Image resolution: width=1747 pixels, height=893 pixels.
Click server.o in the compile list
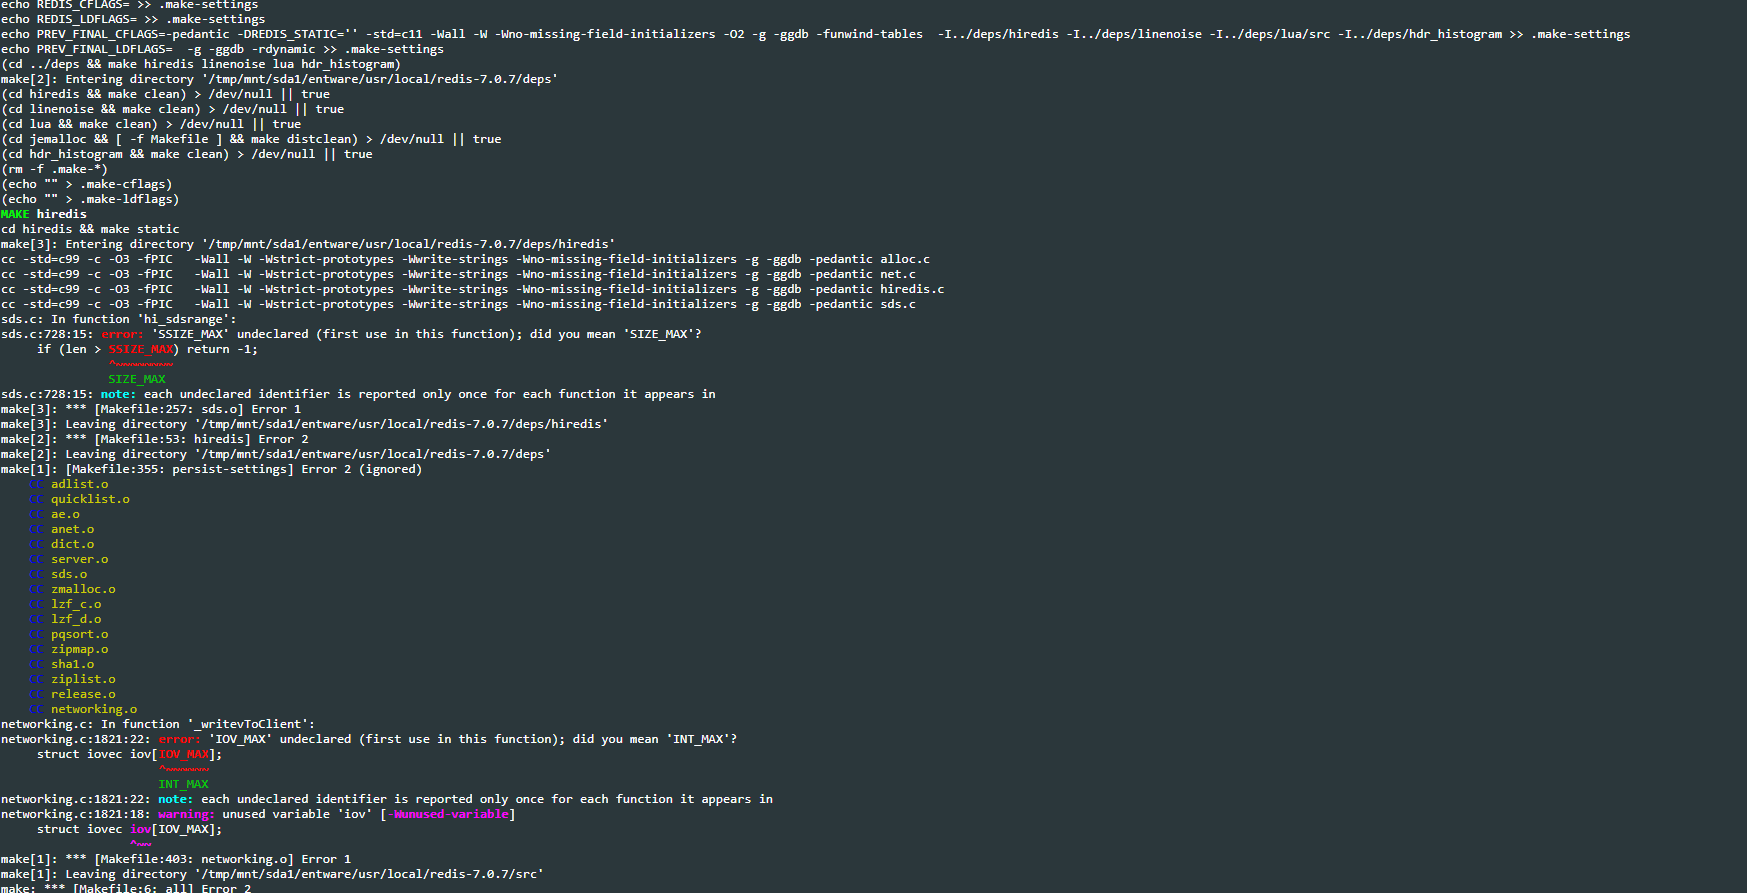(x=80, y=559)
